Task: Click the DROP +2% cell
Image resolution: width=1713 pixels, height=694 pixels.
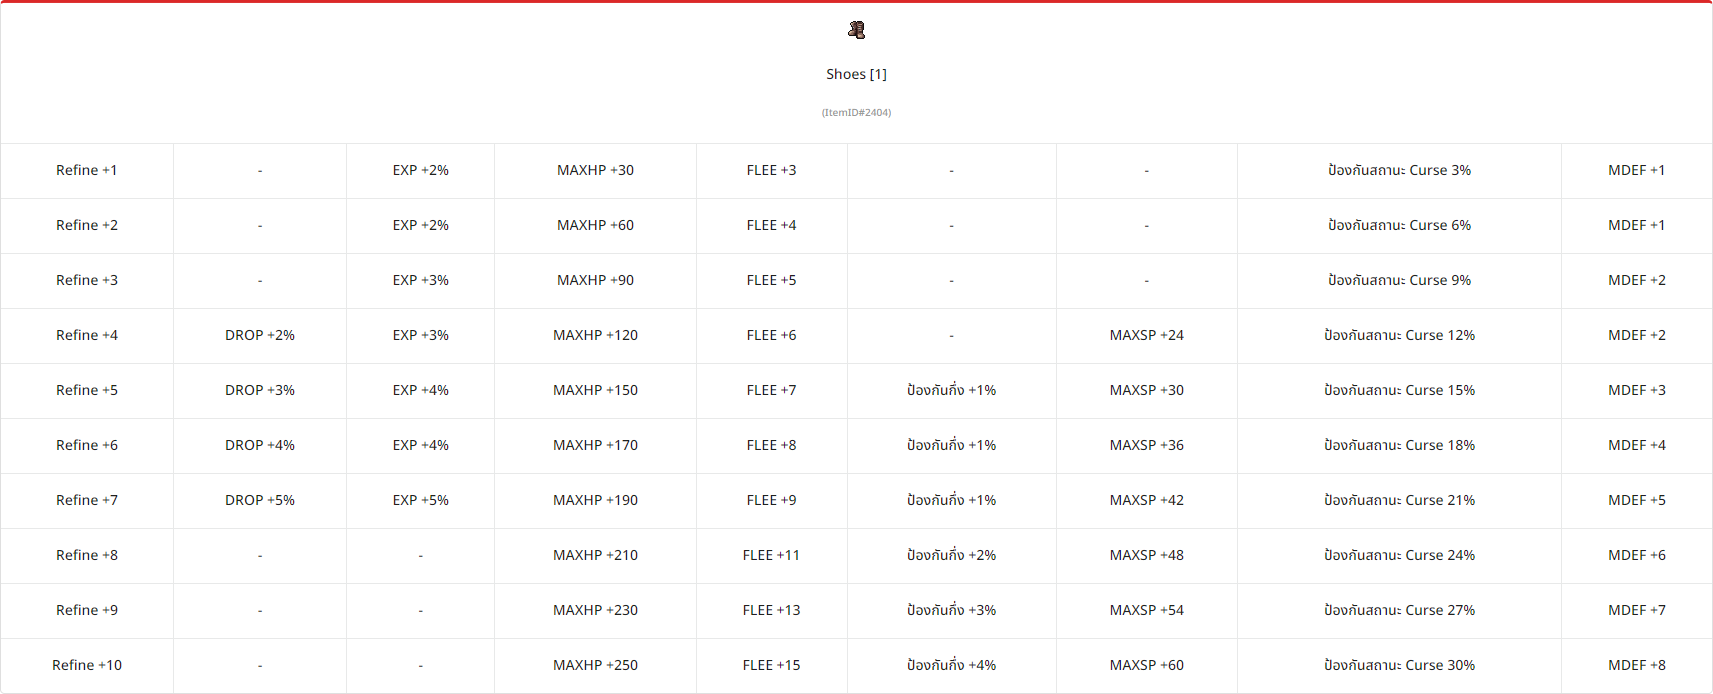Action: [x=260, y=335]
